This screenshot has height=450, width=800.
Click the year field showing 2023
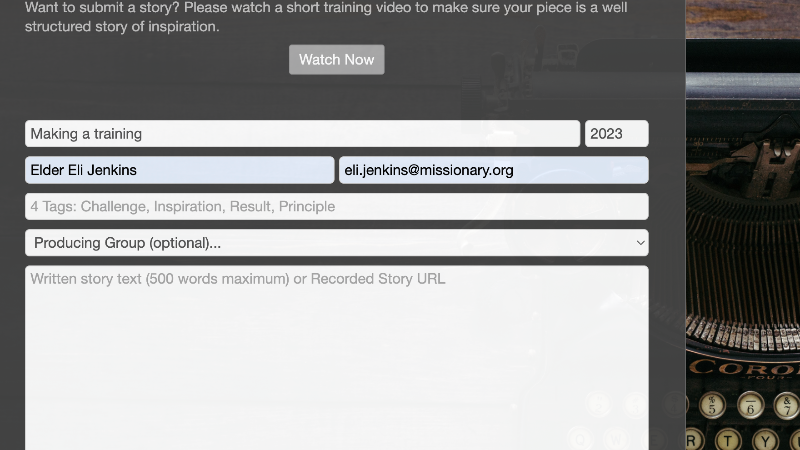[x=616, y=134]
